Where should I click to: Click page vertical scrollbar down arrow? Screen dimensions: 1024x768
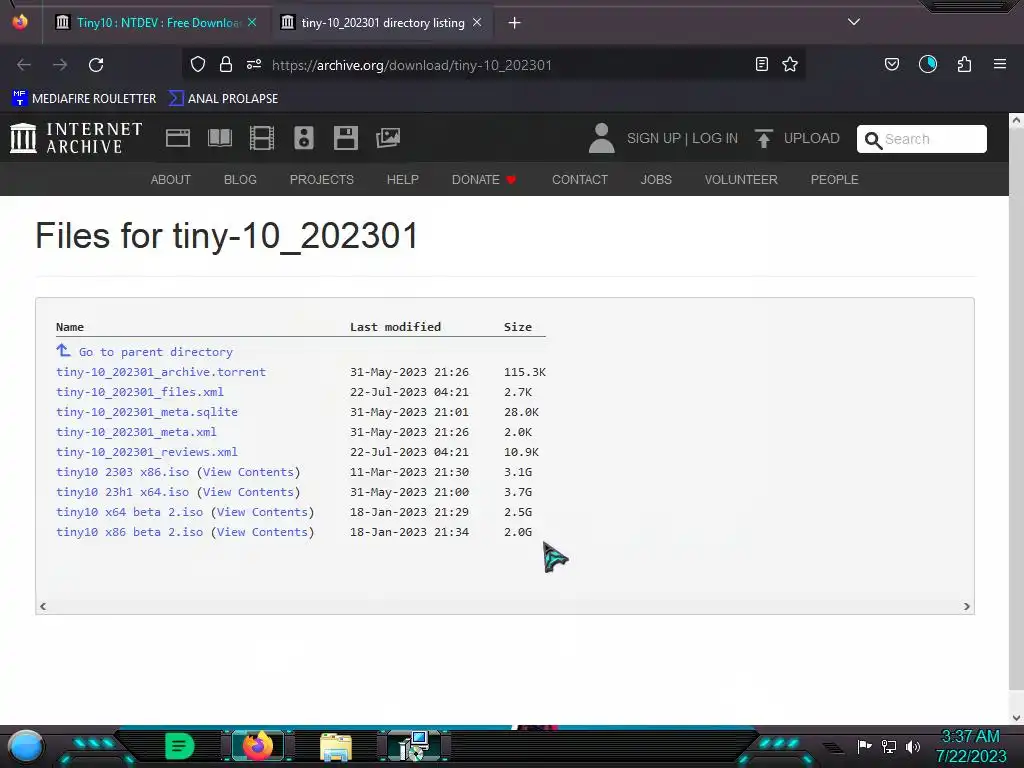1016,718
